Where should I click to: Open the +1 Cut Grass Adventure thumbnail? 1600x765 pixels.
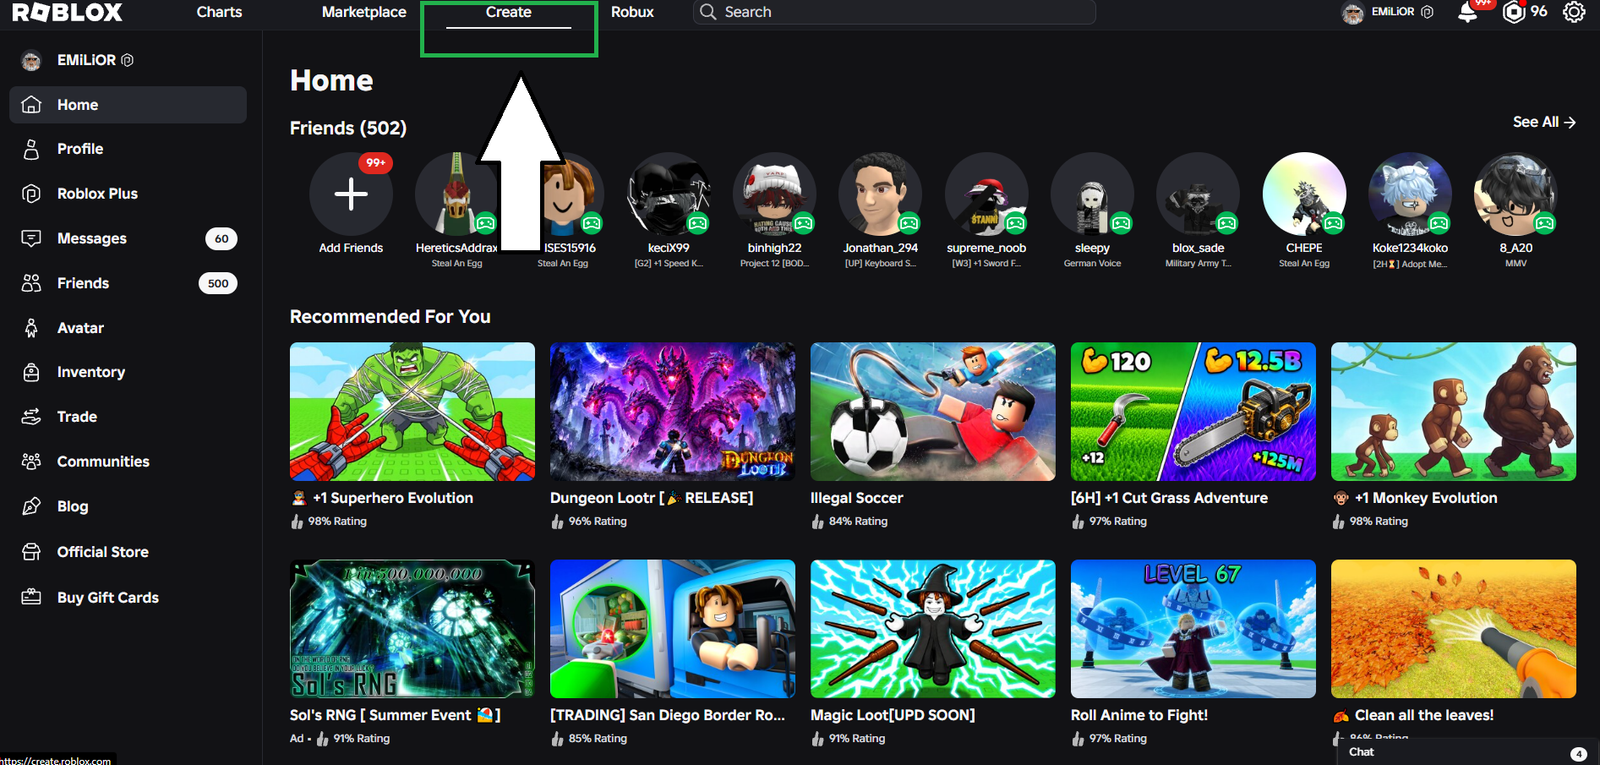pyautogui.click(x=1193, y=412)
